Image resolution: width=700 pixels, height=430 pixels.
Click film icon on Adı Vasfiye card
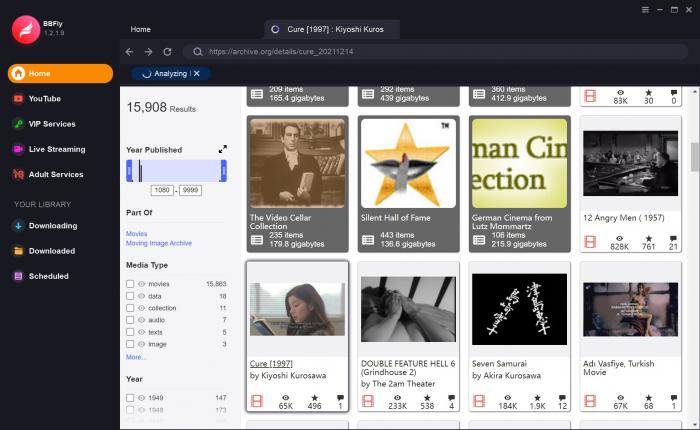pos(590,401)
